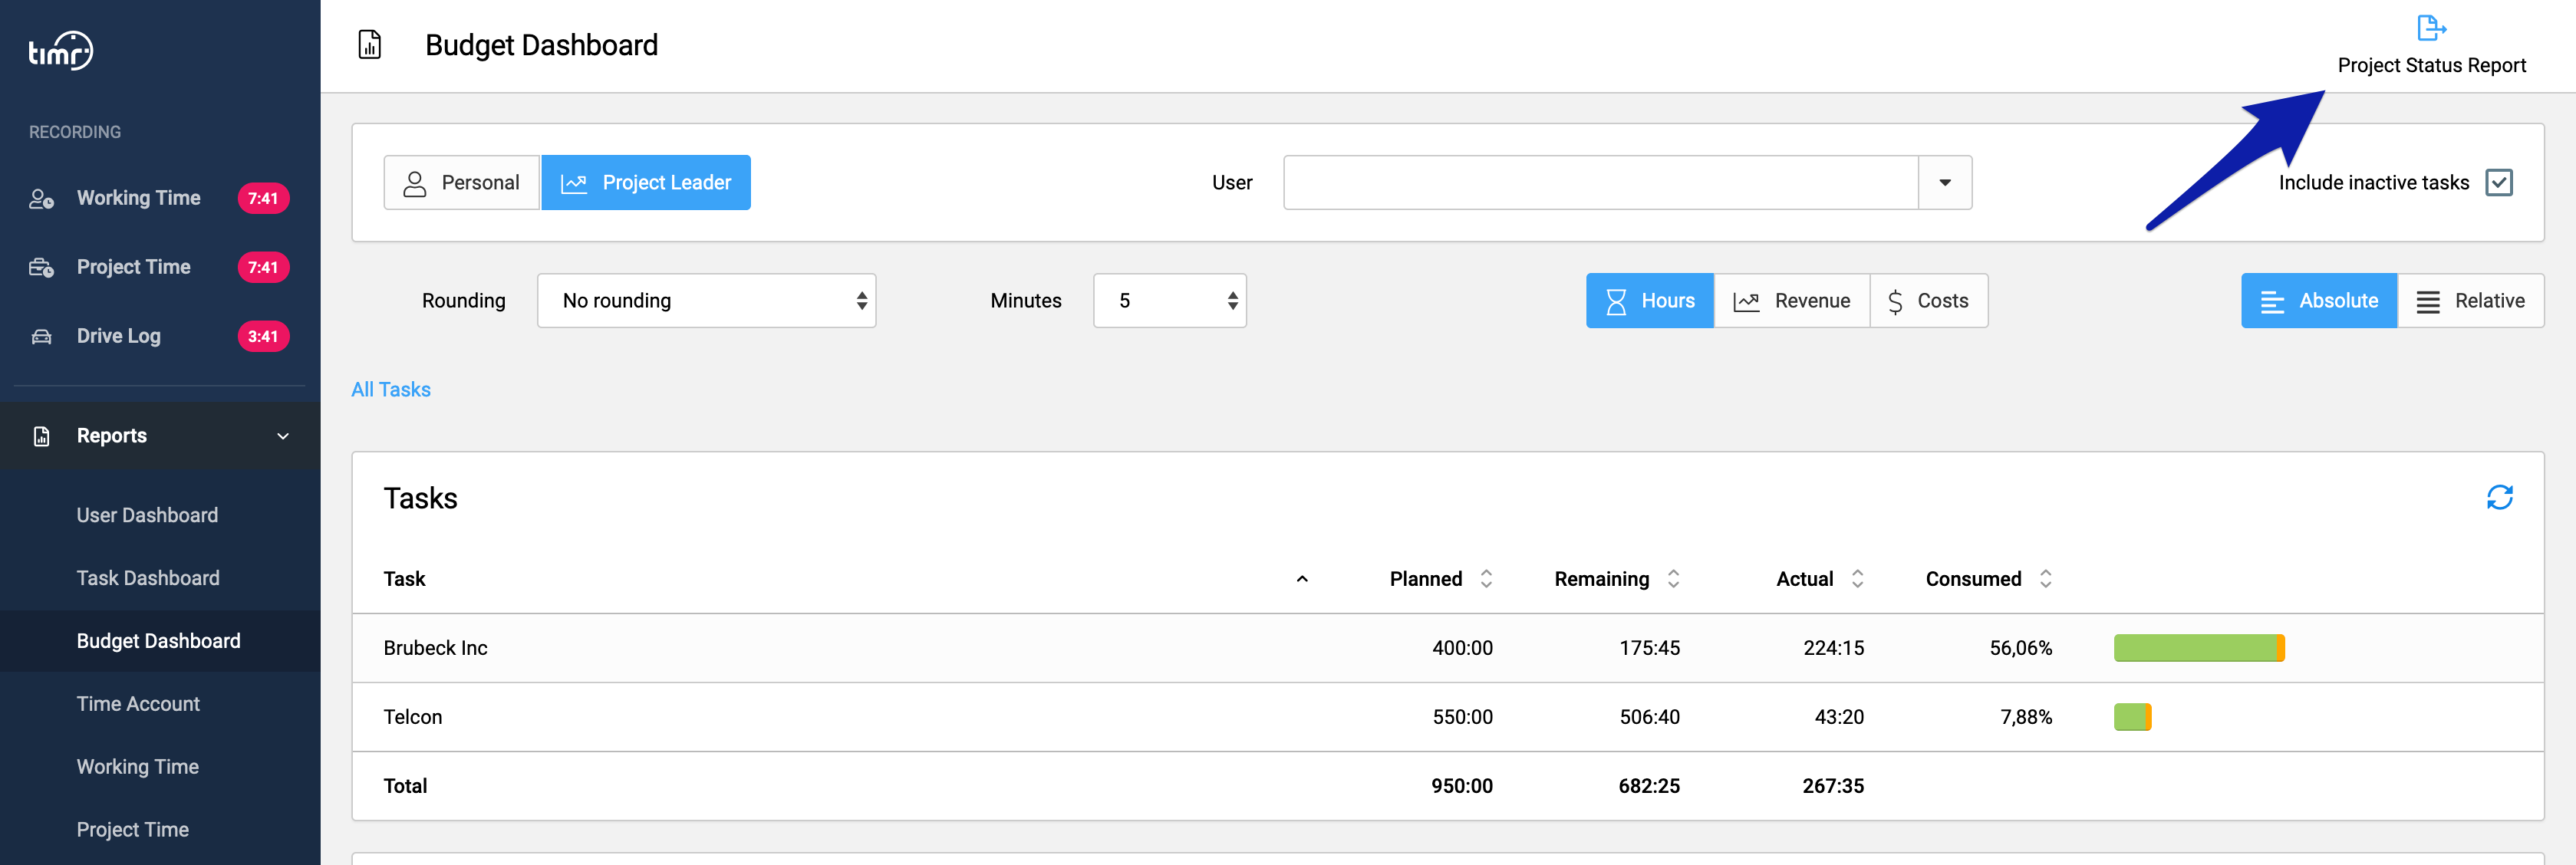This screenshot has height=865, width=2576.
Task: Click Brubeck Inc actual 224:15 value
Action: pos(1833,648)
